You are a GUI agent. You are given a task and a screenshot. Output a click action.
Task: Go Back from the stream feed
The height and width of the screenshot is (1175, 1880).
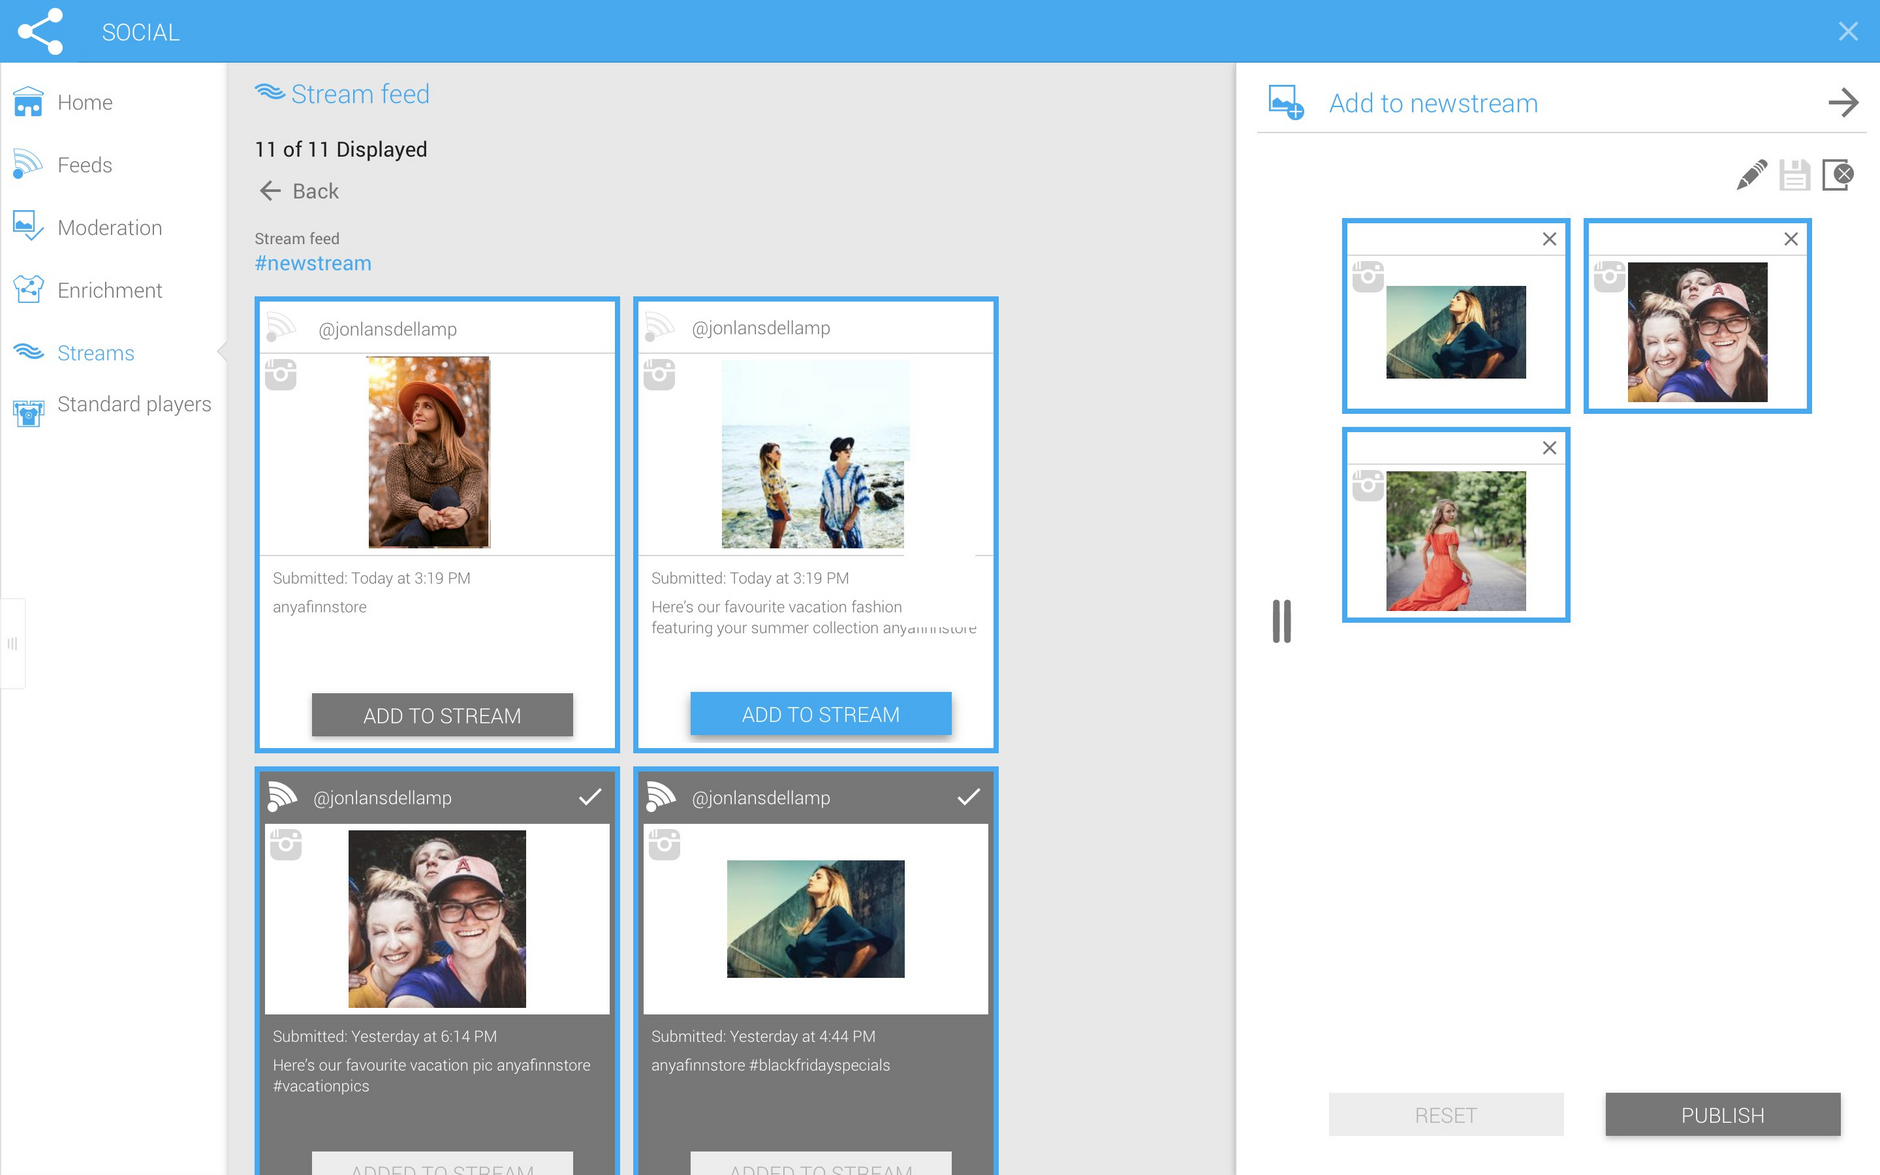298,191
